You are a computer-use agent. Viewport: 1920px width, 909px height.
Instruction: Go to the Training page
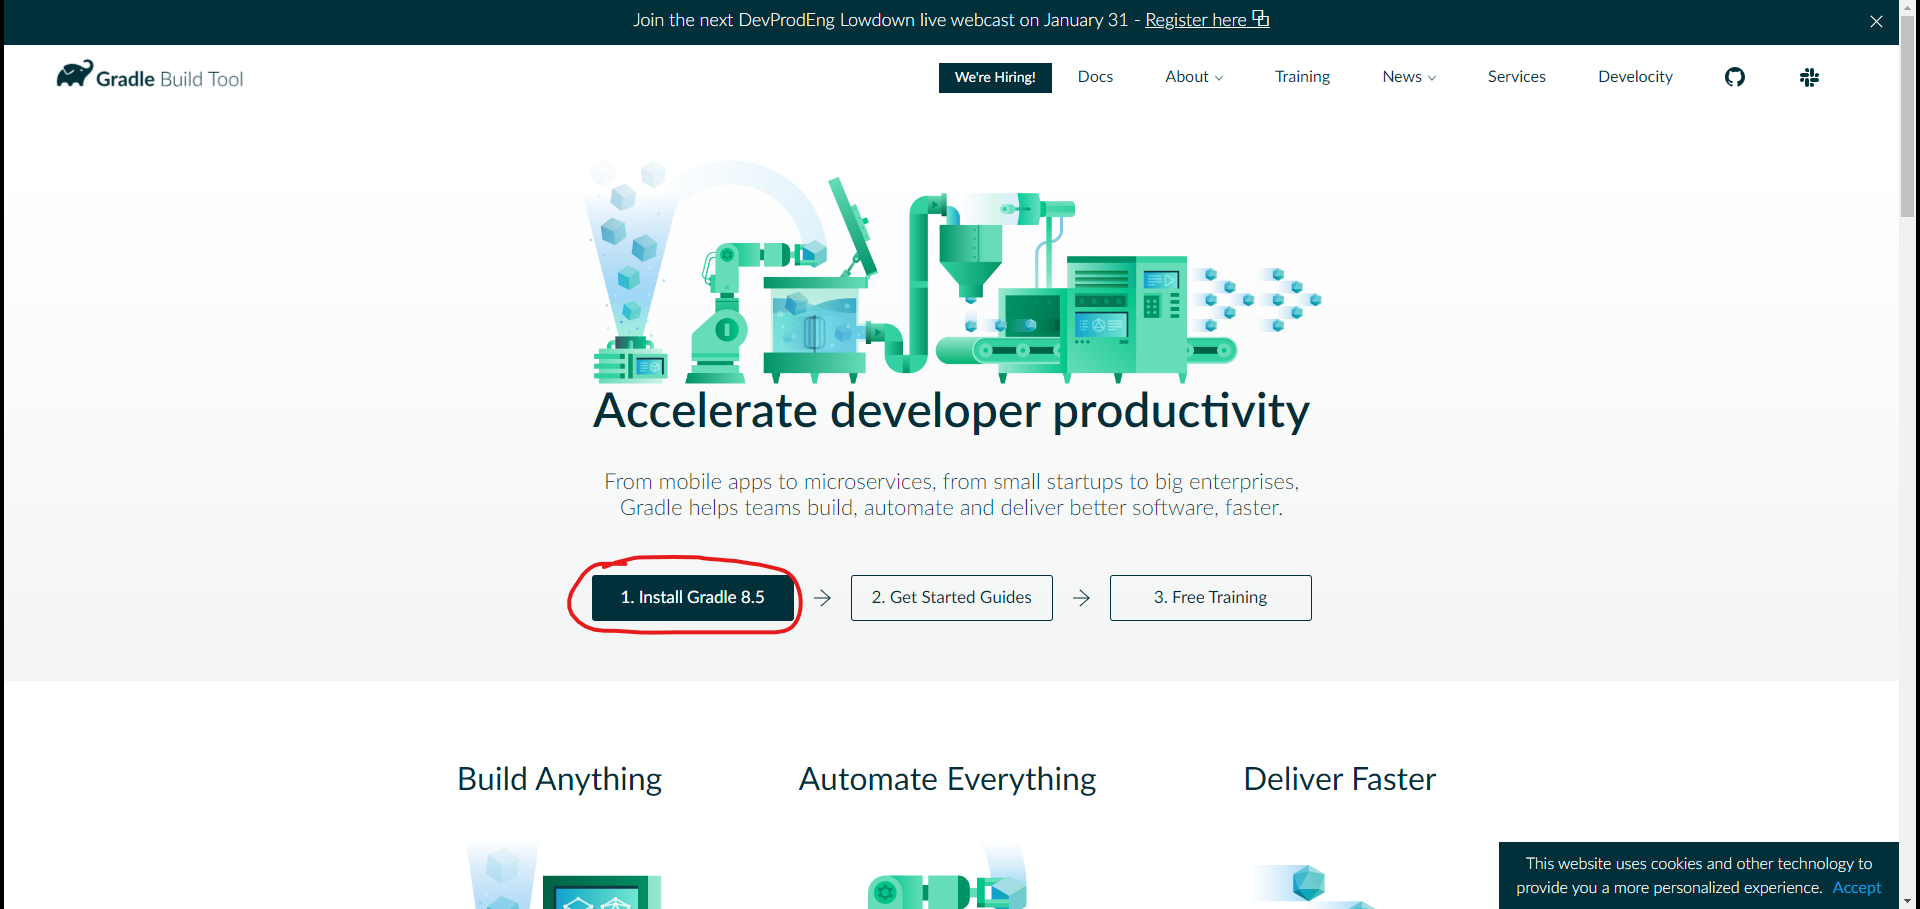pyautogui.click(x=1302, y=77)
